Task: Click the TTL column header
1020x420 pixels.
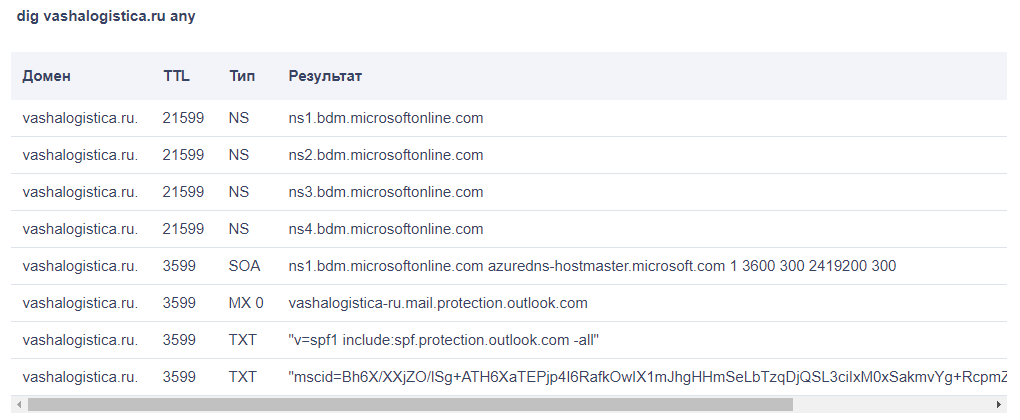Action: (176, 76)
